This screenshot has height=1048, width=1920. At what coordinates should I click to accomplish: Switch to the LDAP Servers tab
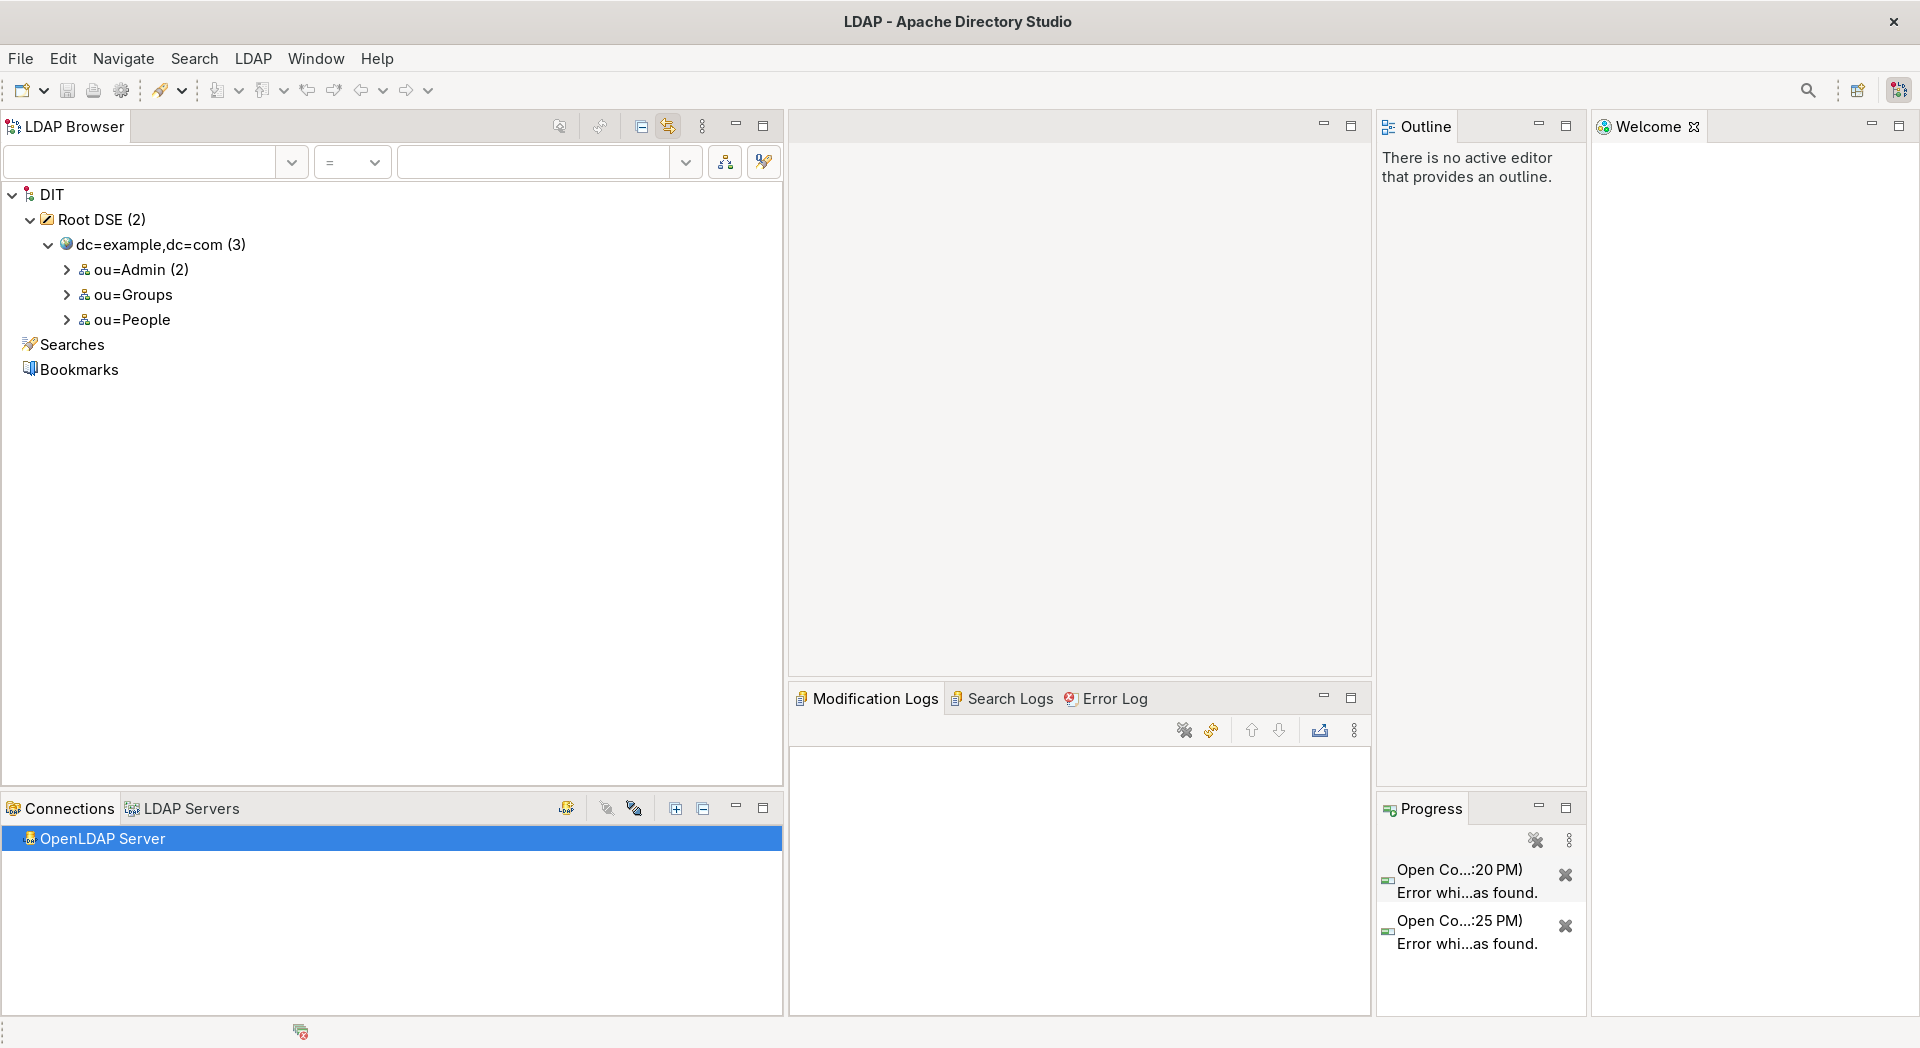pyautogui.click(x=182, y=809)
